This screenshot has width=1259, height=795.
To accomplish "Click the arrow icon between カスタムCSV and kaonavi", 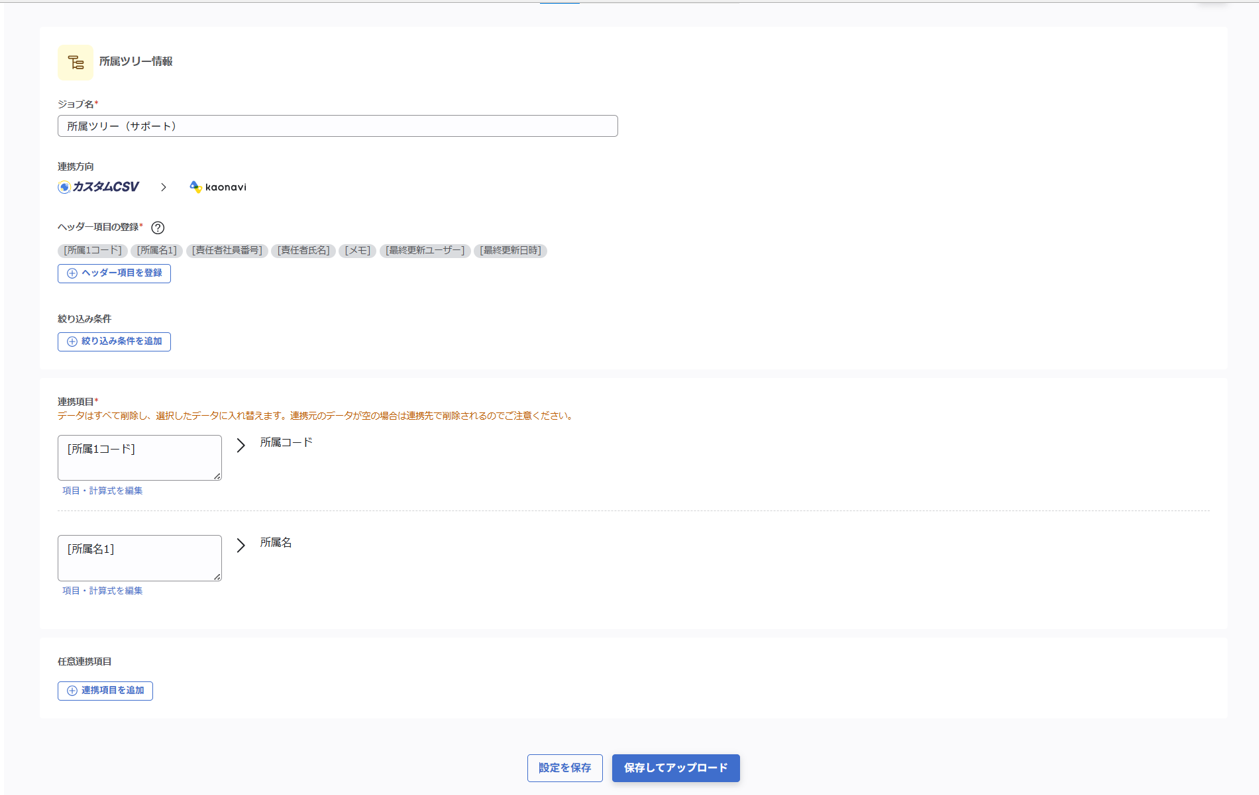I will click(x=163, y=186).
